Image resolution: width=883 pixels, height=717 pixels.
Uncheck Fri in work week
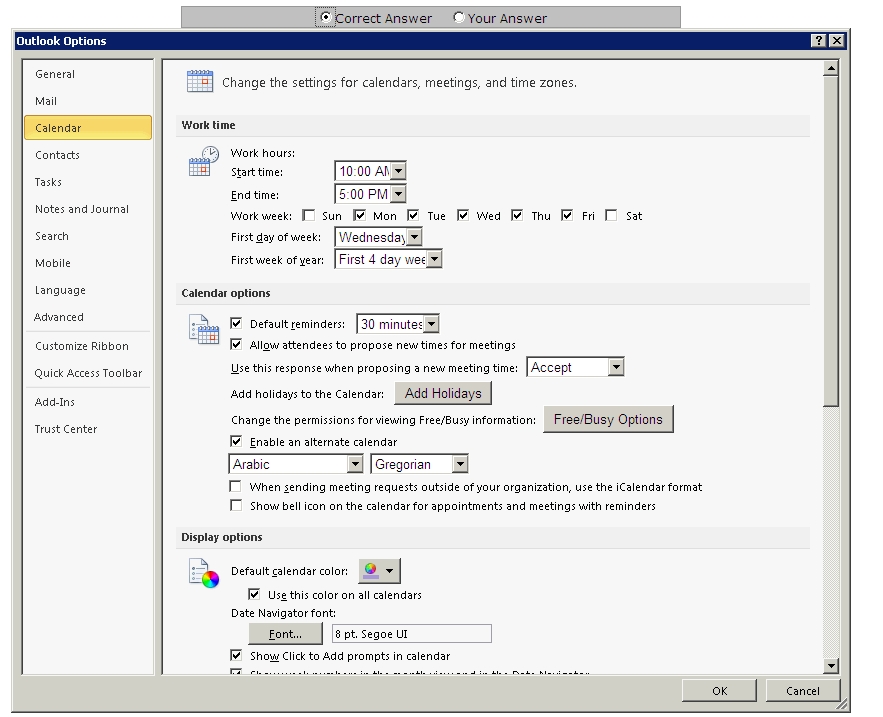567,215
